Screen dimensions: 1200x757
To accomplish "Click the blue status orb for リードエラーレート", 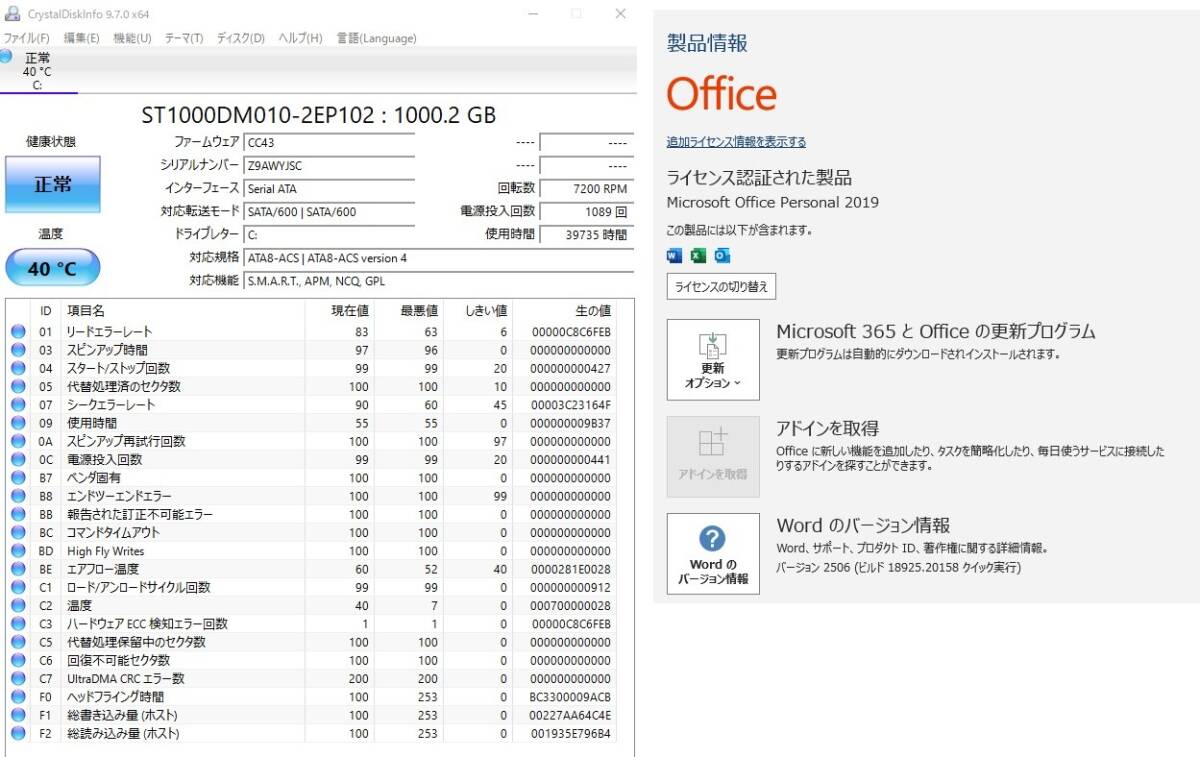I will click(18, 332).
